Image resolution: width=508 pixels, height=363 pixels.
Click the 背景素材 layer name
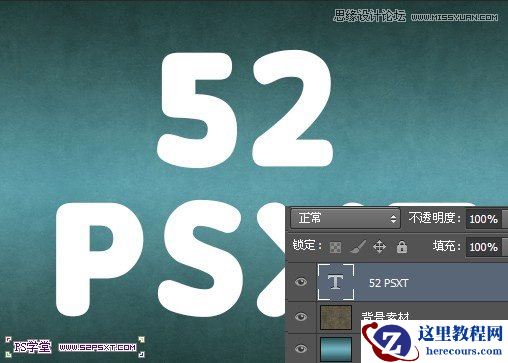tap(385, 316)
